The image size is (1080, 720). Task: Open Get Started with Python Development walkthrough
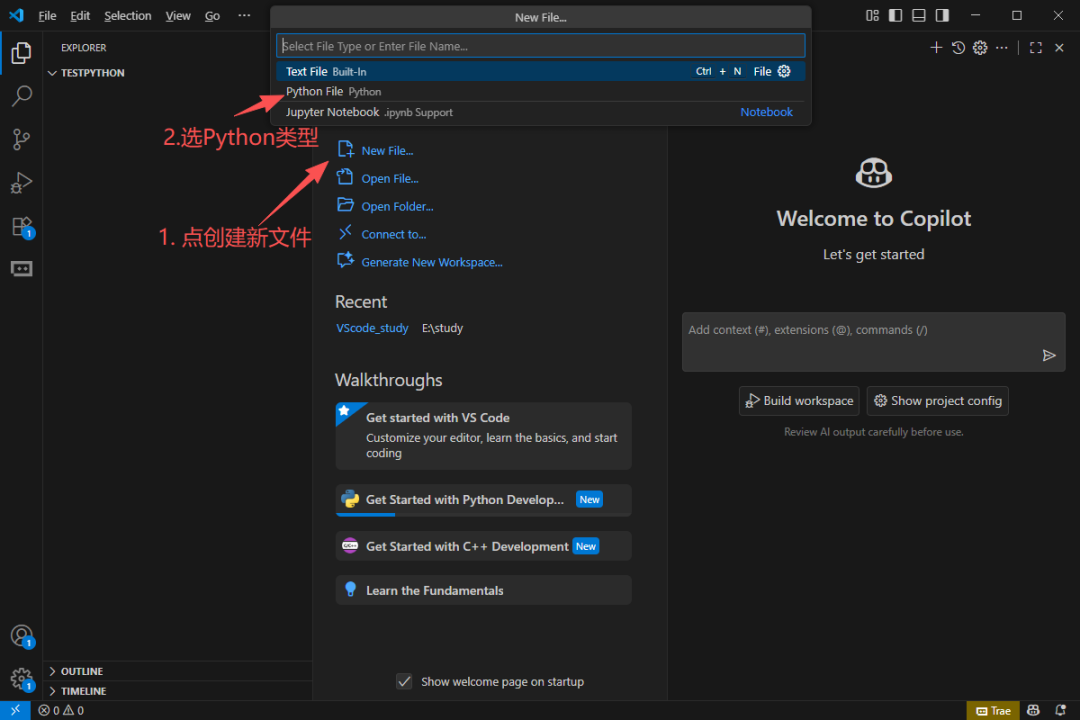pyautogui.click(x=484, y=500)
